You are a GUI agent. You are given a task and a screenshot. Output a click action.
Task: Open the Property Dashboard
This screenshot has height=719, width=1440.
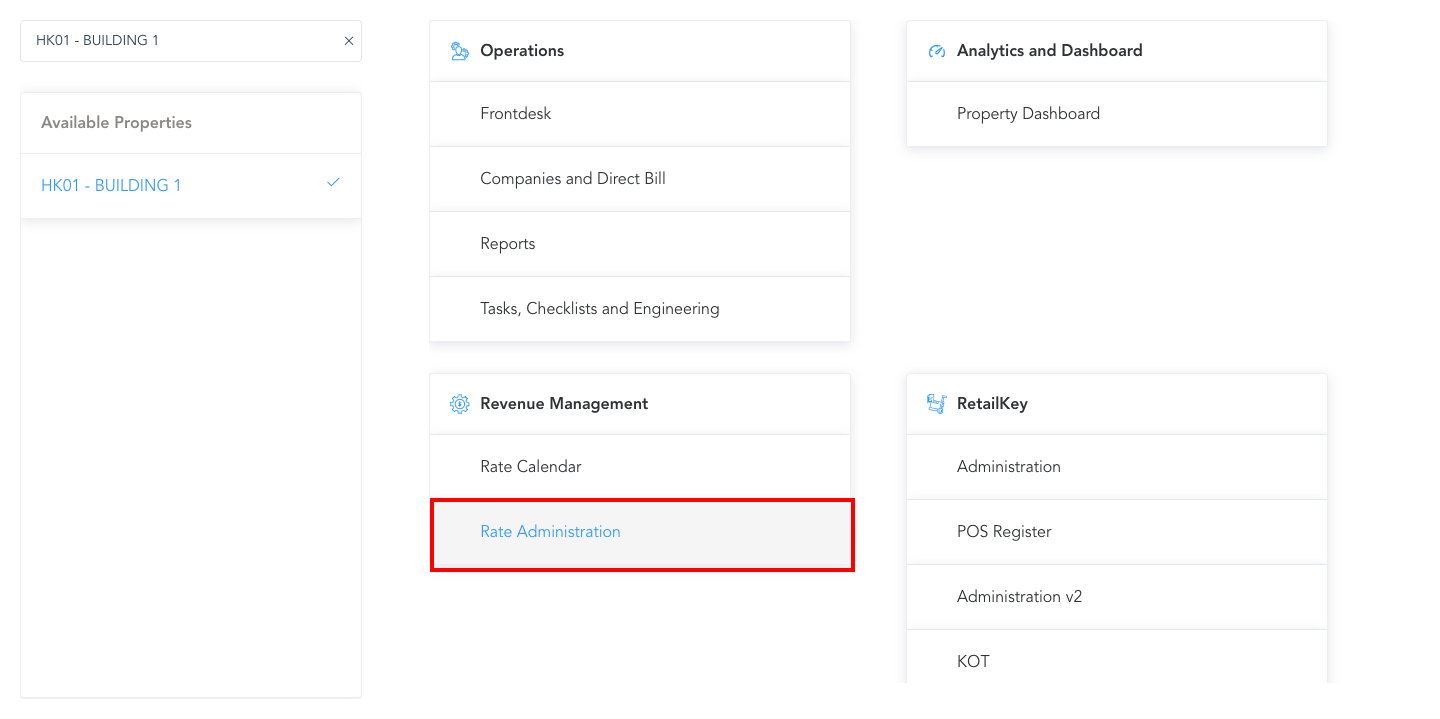coord(1028,113)
